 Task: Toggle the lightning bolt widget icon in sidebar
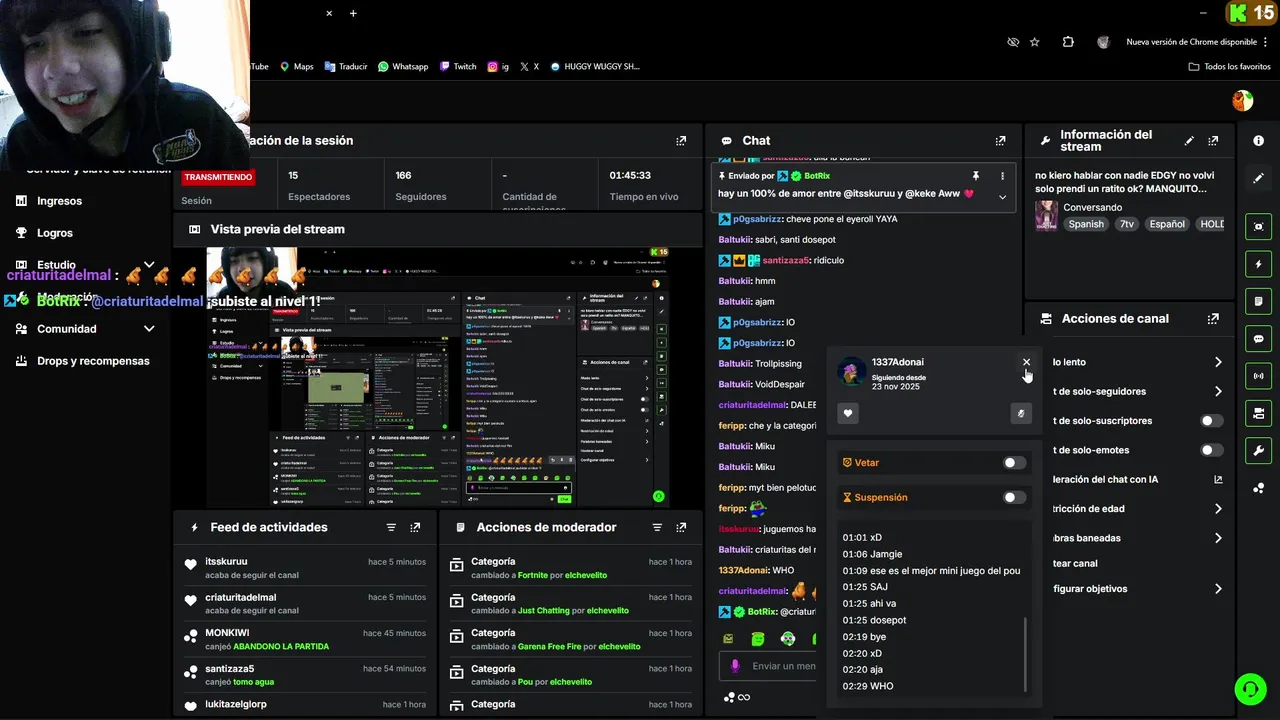[x=1259, y=264]
